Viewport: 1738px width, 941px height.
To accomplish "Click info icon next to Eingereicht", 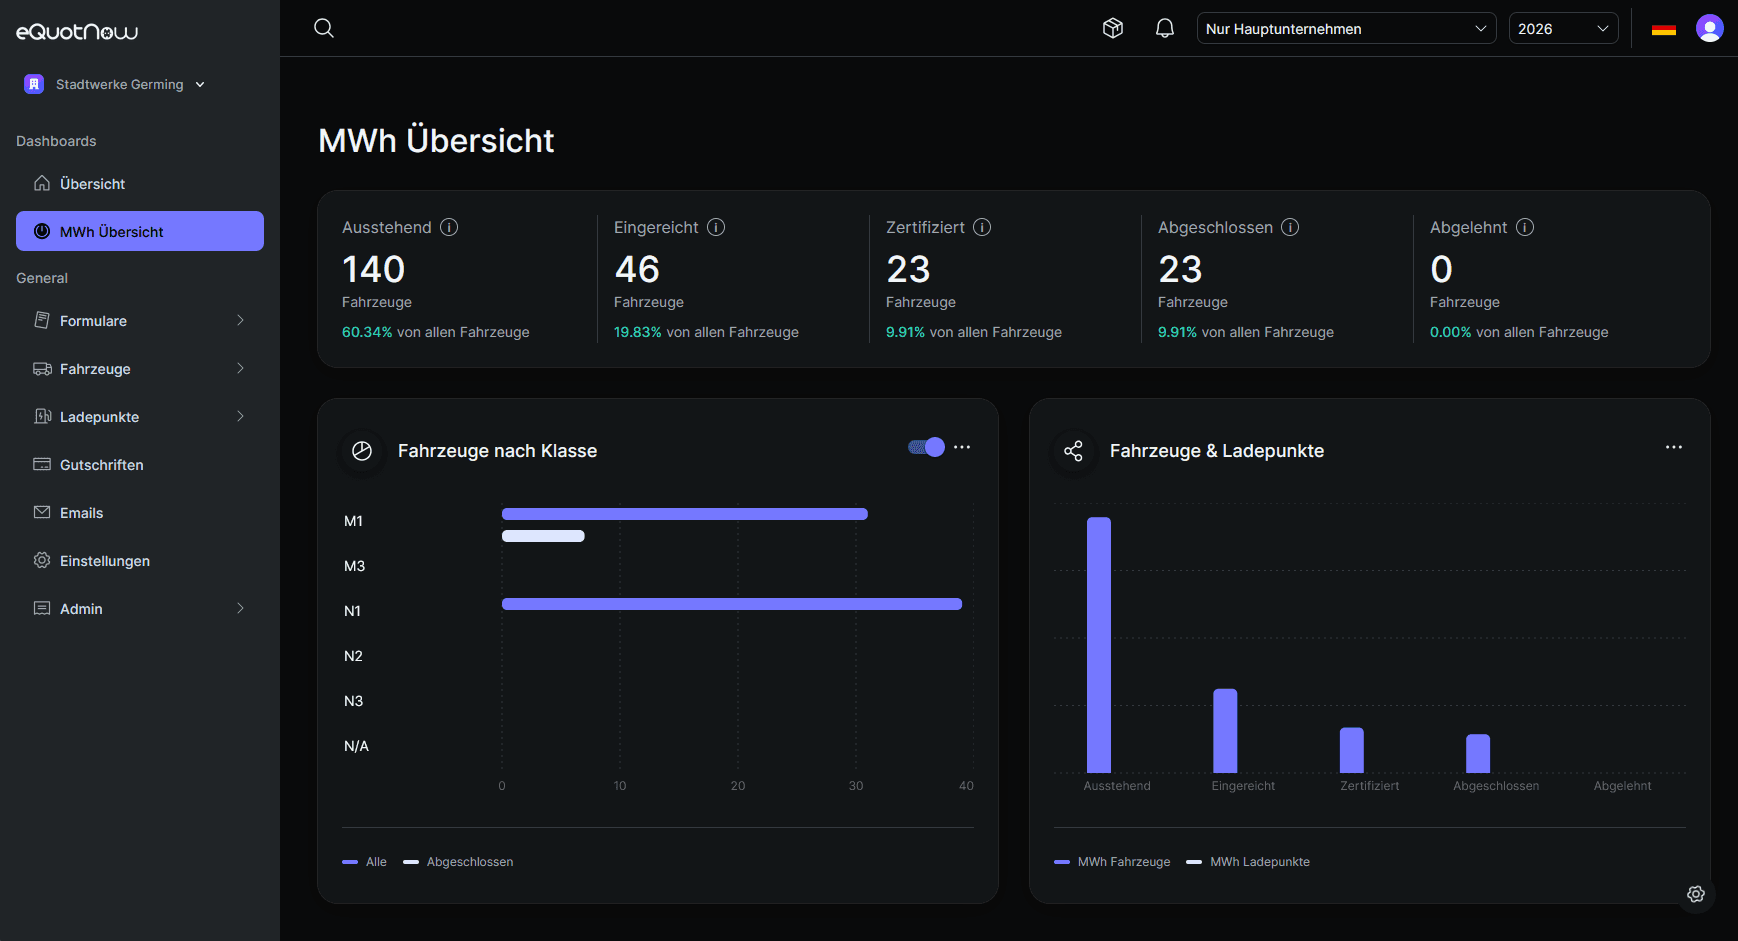I will (x=716, y=227).
